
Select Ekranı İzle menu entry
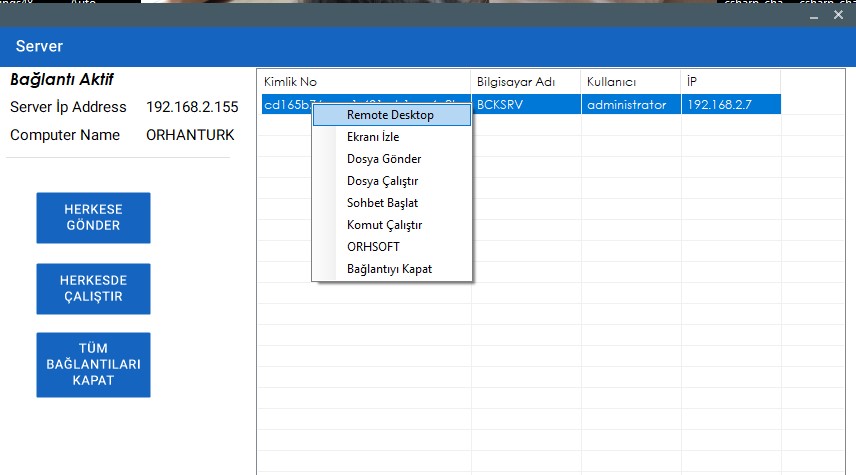tap(391, 137)
